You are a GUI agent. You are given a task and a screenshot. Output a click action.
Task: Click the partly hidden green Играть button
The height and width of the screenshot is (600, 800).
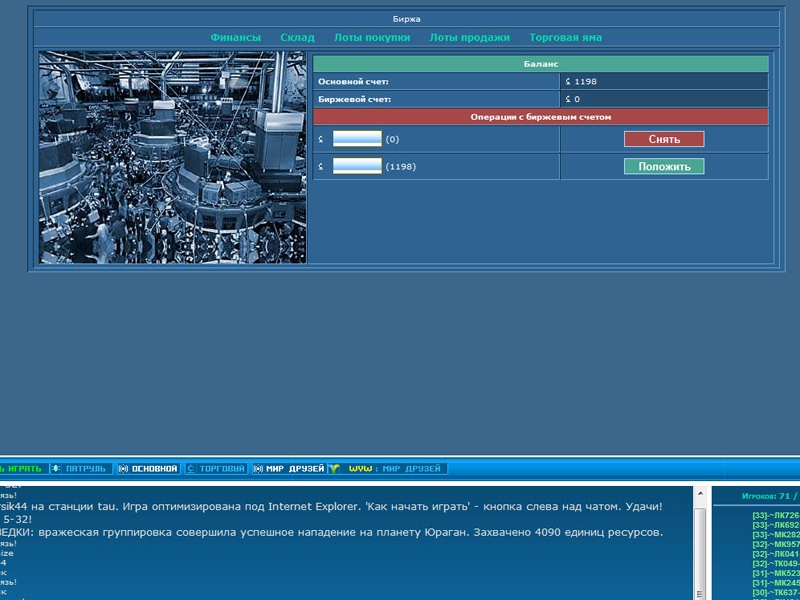point(23,468)
